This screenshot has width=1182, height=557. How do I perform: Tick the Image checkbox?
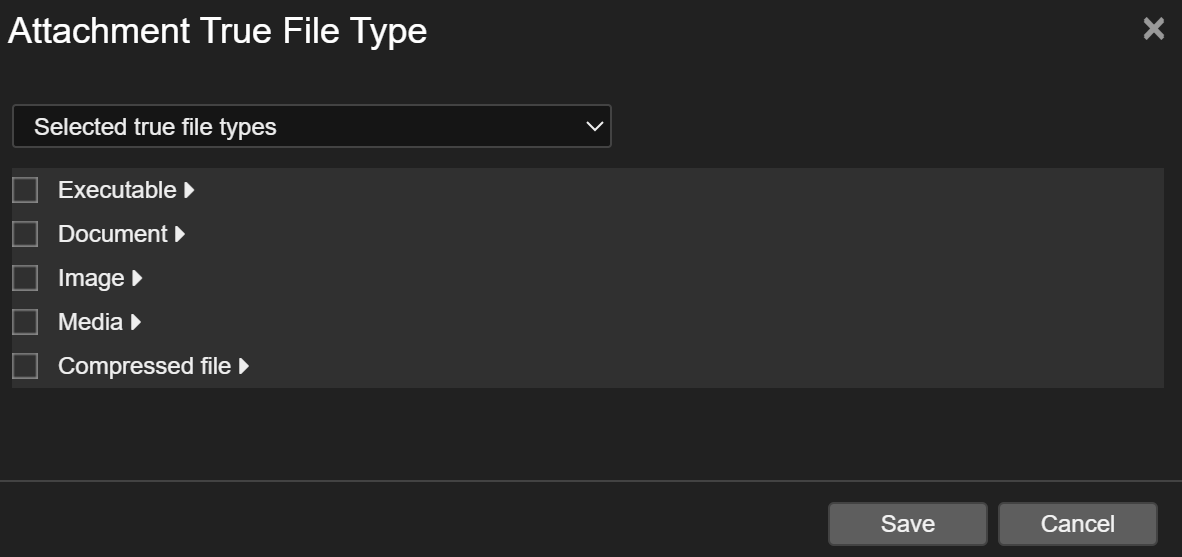pyautogui.click(x=25, y=278)
